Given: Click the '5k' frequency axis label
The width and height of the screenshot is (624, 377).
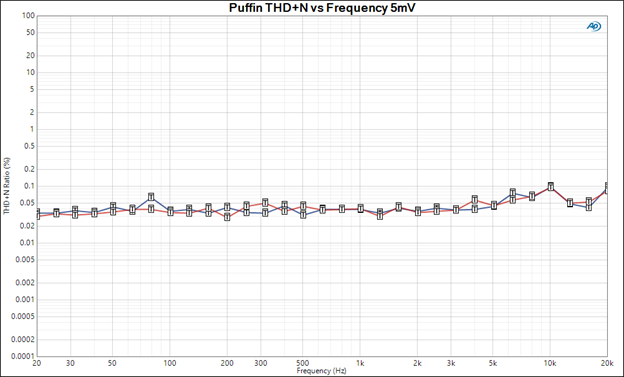Looking at the screenshot, I should point(493,363).
